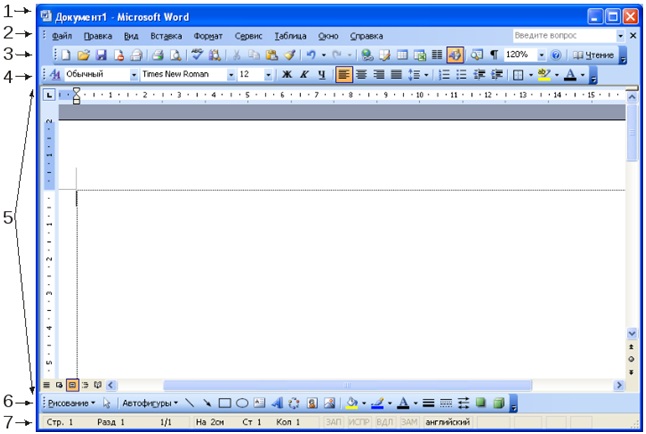
Task: Click the Чтение reading layout button
Action: (593, 55)
